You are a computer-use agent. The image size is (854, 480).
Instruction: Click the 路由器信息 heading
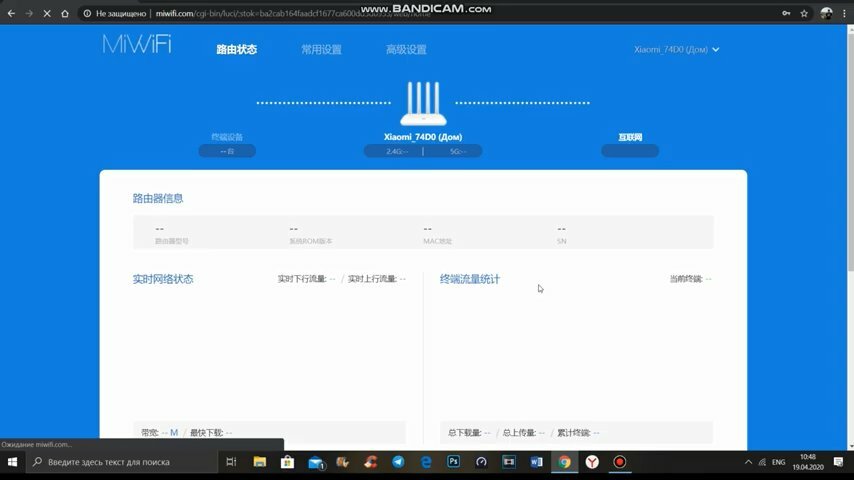tap(158, 198)
